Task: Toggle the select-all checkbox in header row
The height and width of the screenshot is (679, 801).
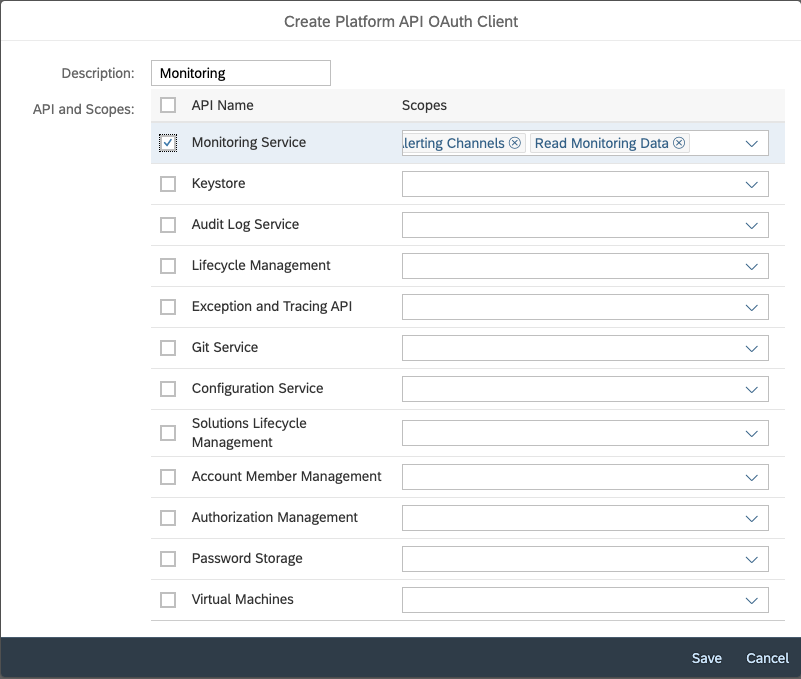Action: [167, 105]
